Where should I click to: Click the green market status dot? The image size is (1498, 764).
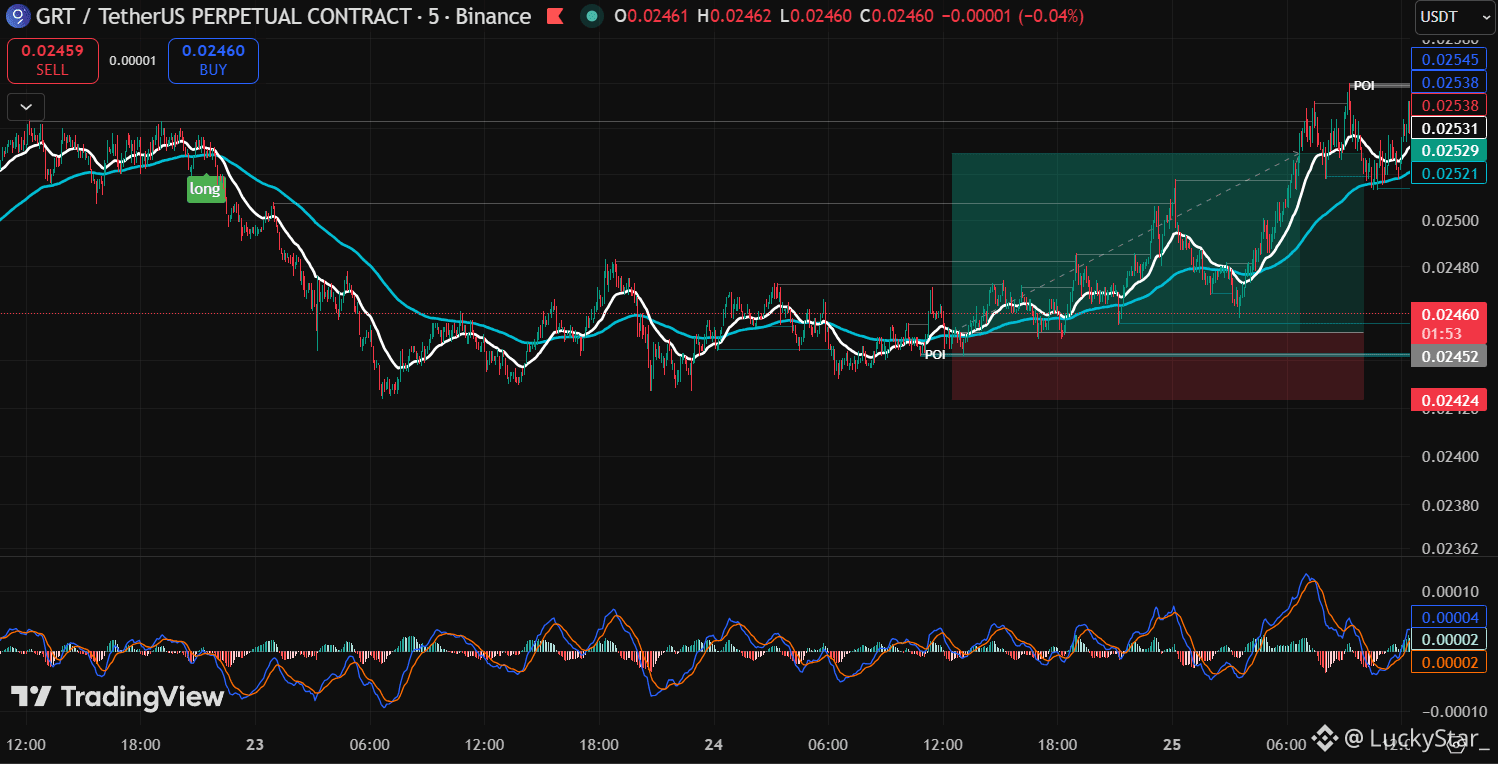pos(591,16)
